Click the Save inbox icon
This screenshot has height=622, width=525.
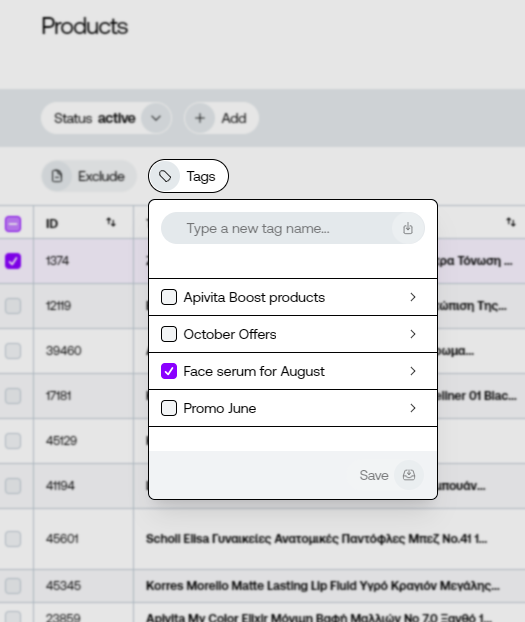click(x=409, y=475)
